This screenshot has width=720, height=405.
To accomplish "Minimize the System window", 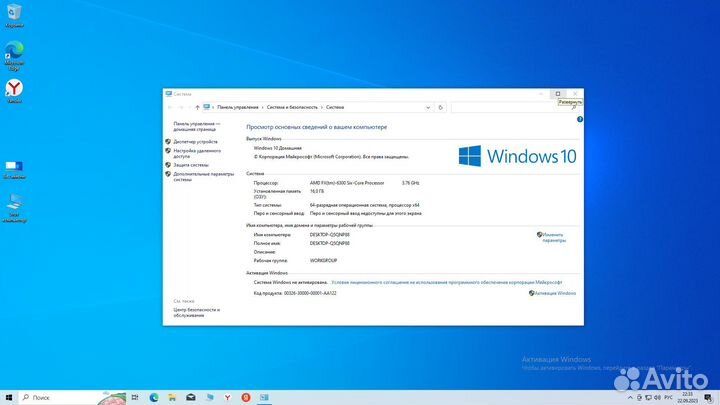I will (541, 94).
